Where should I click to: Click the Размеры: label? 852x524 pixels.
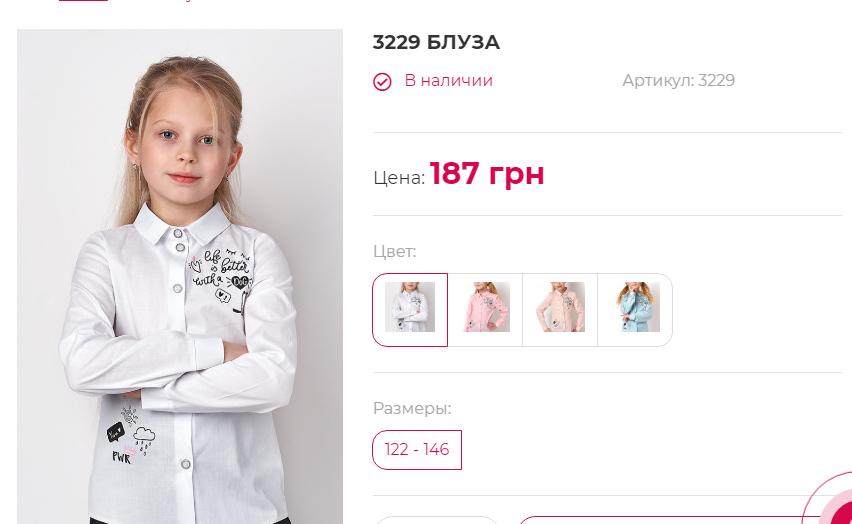pos(412,408)
